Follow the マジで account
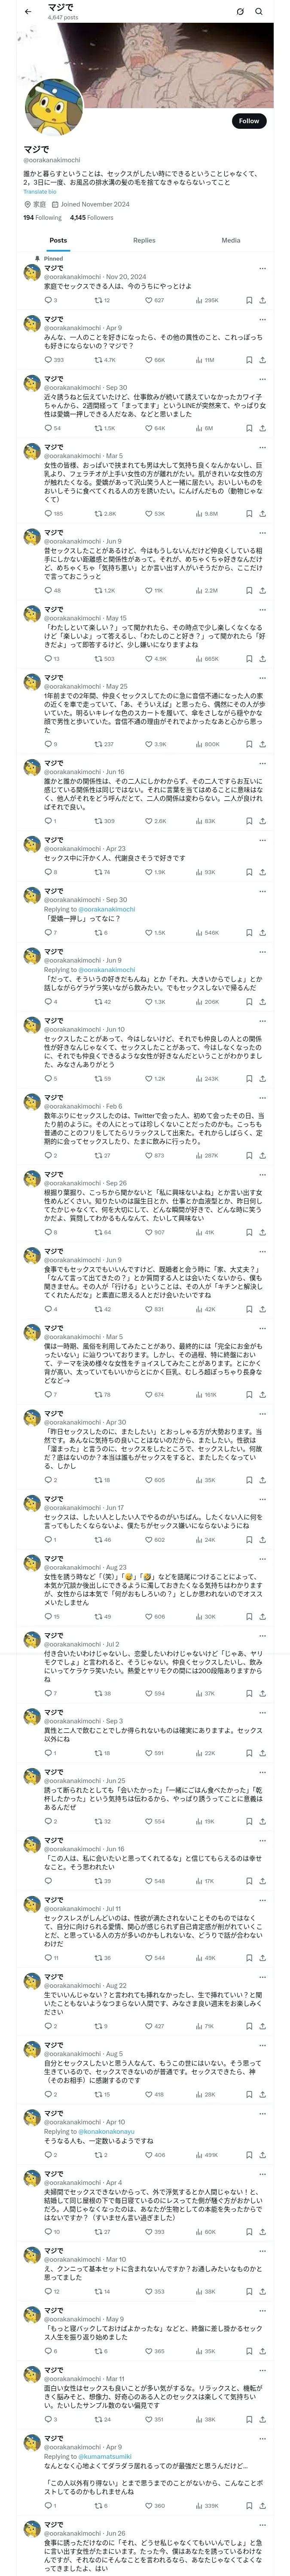This screenshot has width=290, height=2576. (249, 121)
